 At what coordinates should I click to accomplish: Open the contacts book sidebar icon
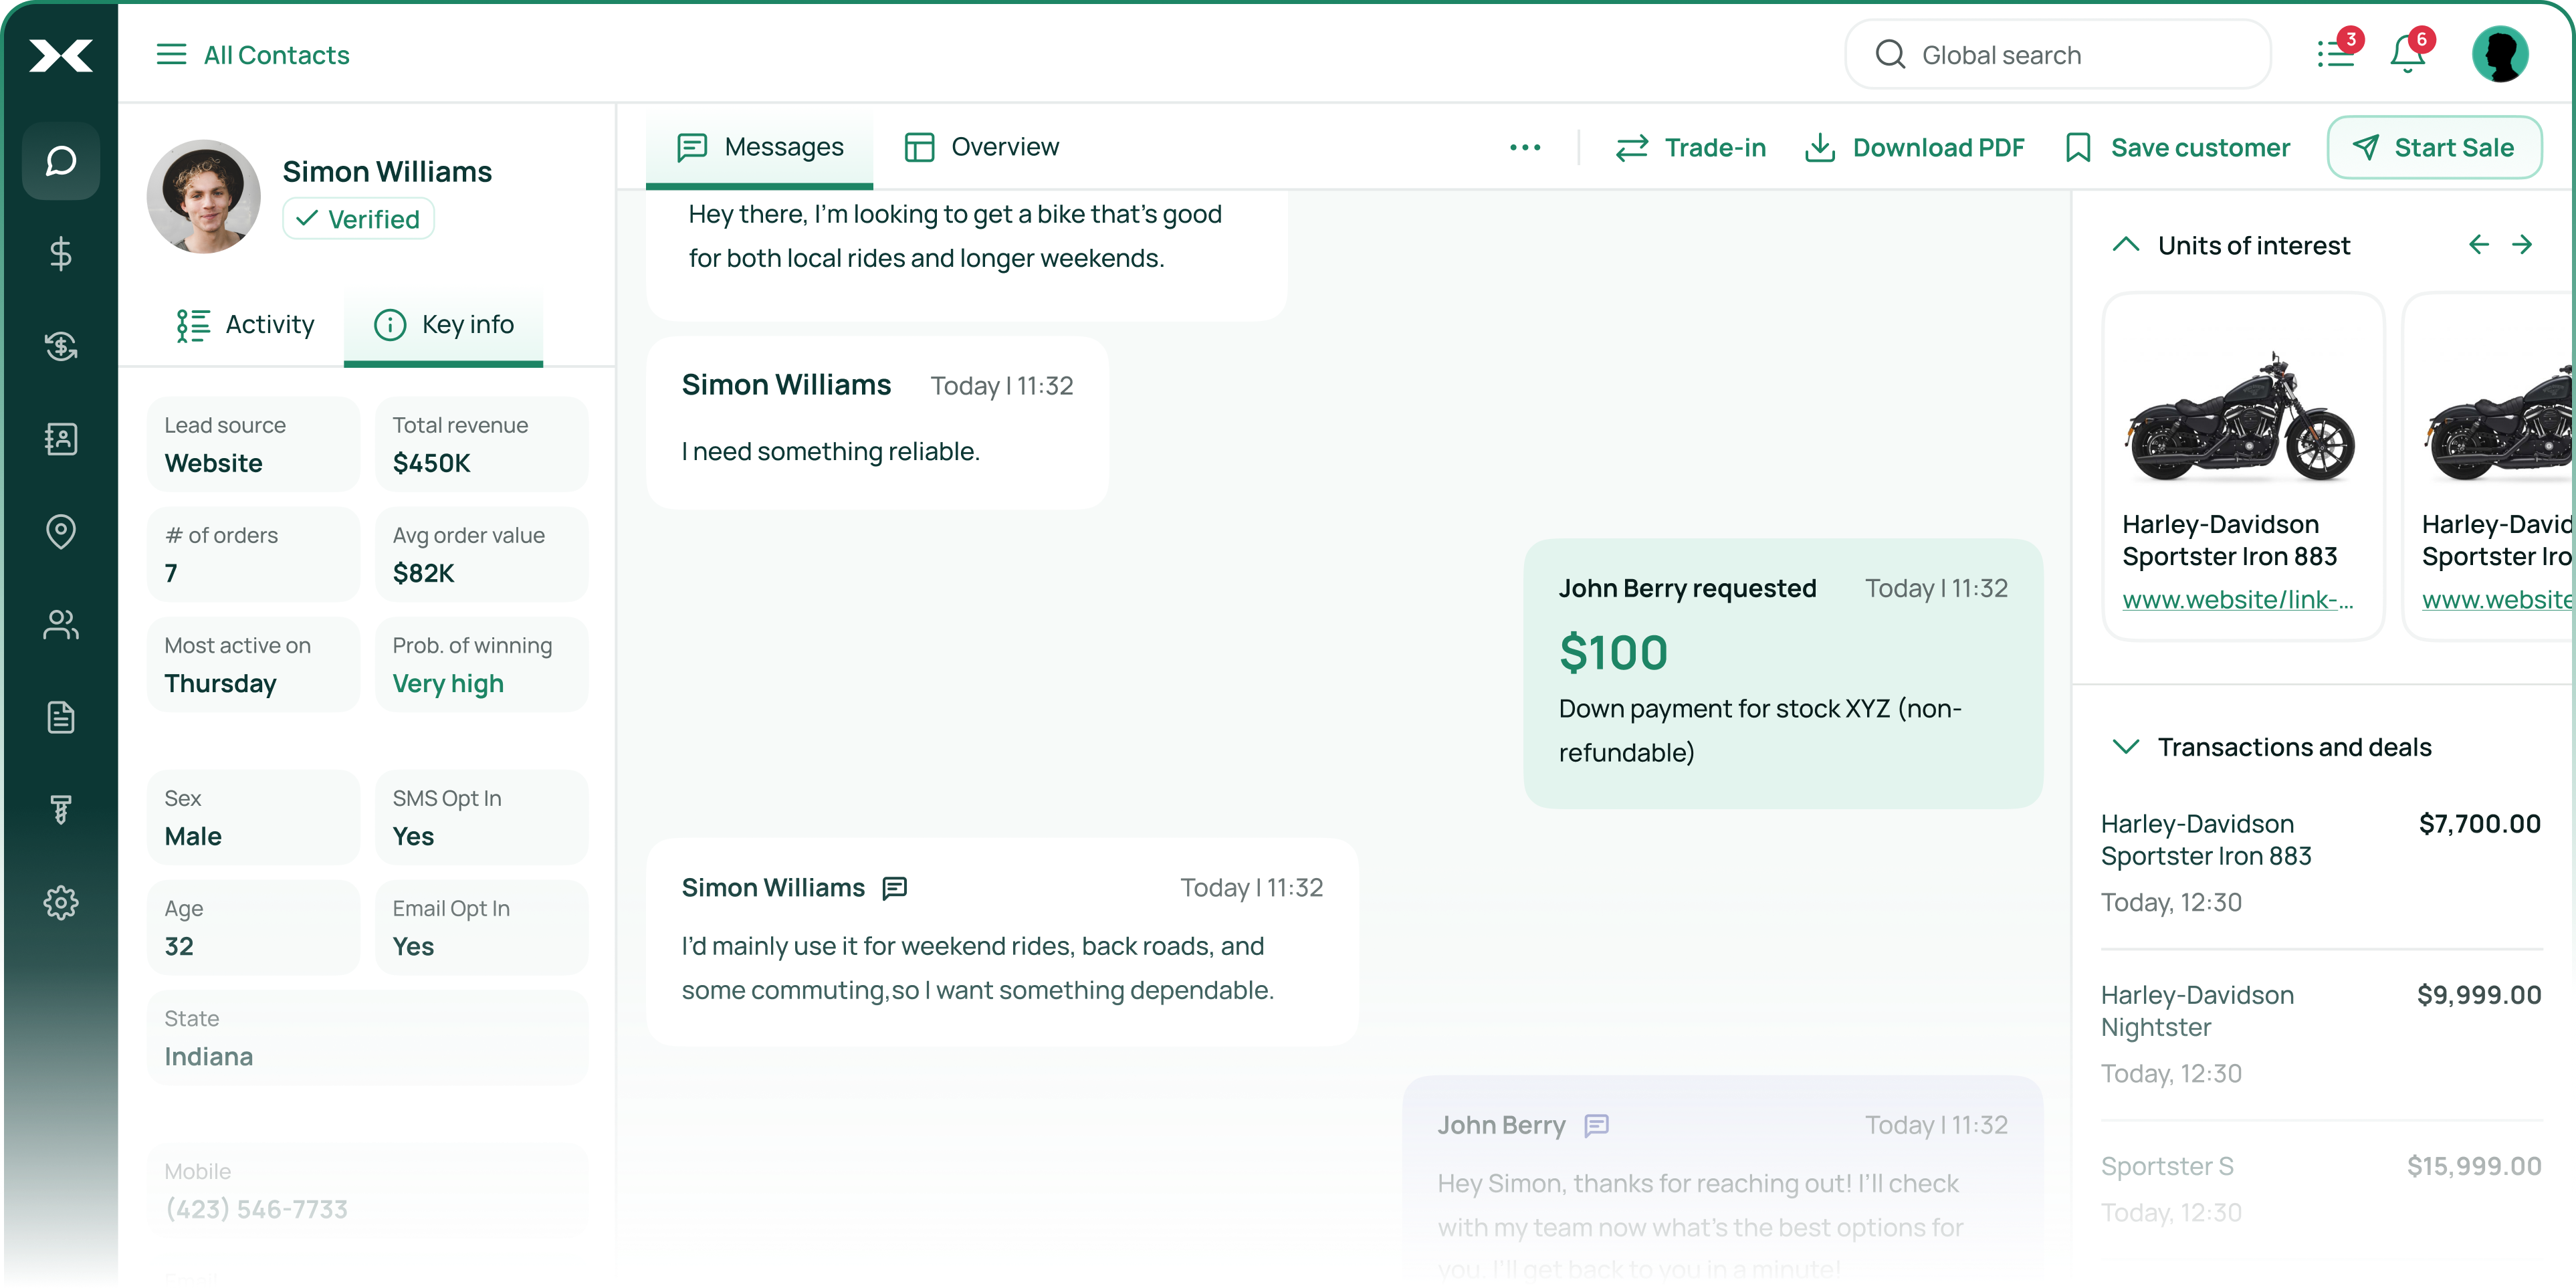(x=61, y=439)
